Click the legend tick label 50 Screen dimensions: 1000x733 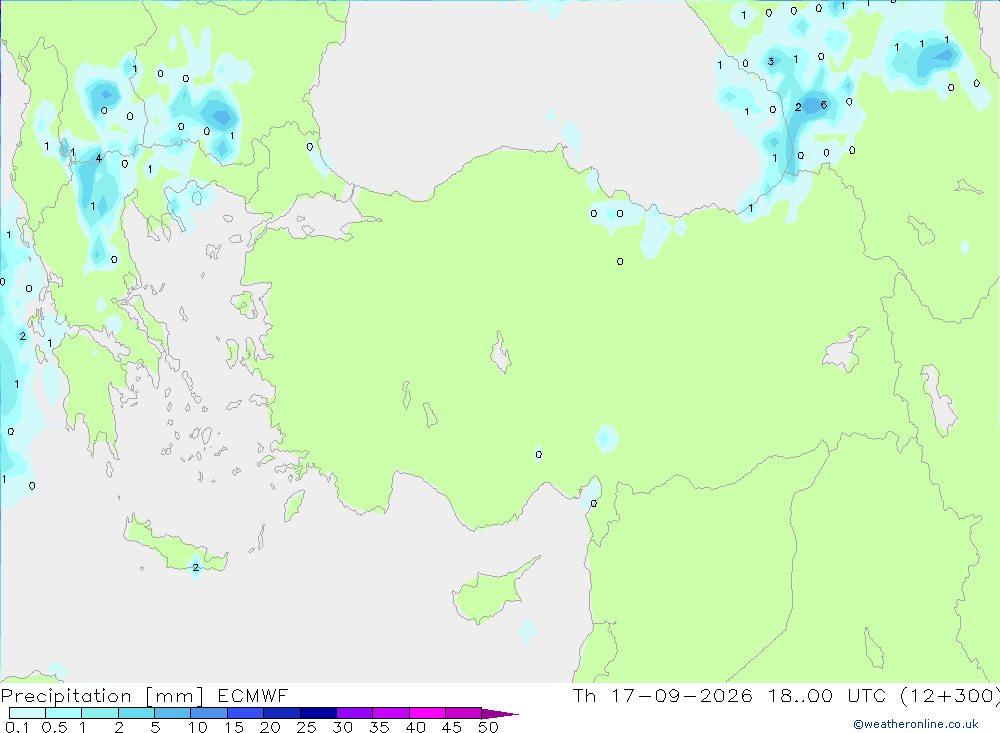(x=488, y=727)
